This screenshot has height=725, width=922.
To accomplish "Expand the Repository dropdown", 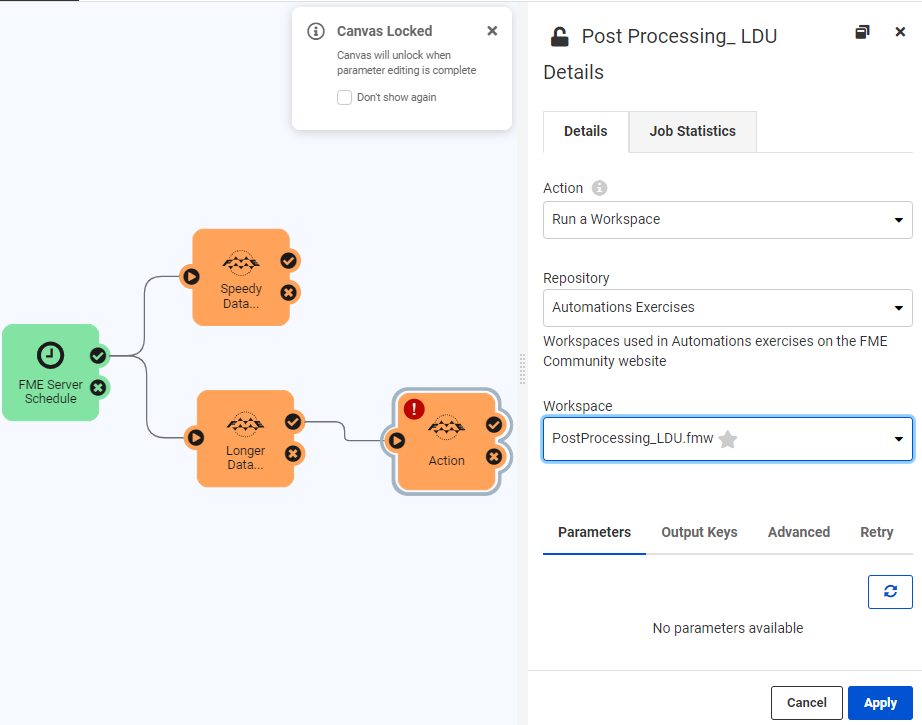I will pos(727,308).
